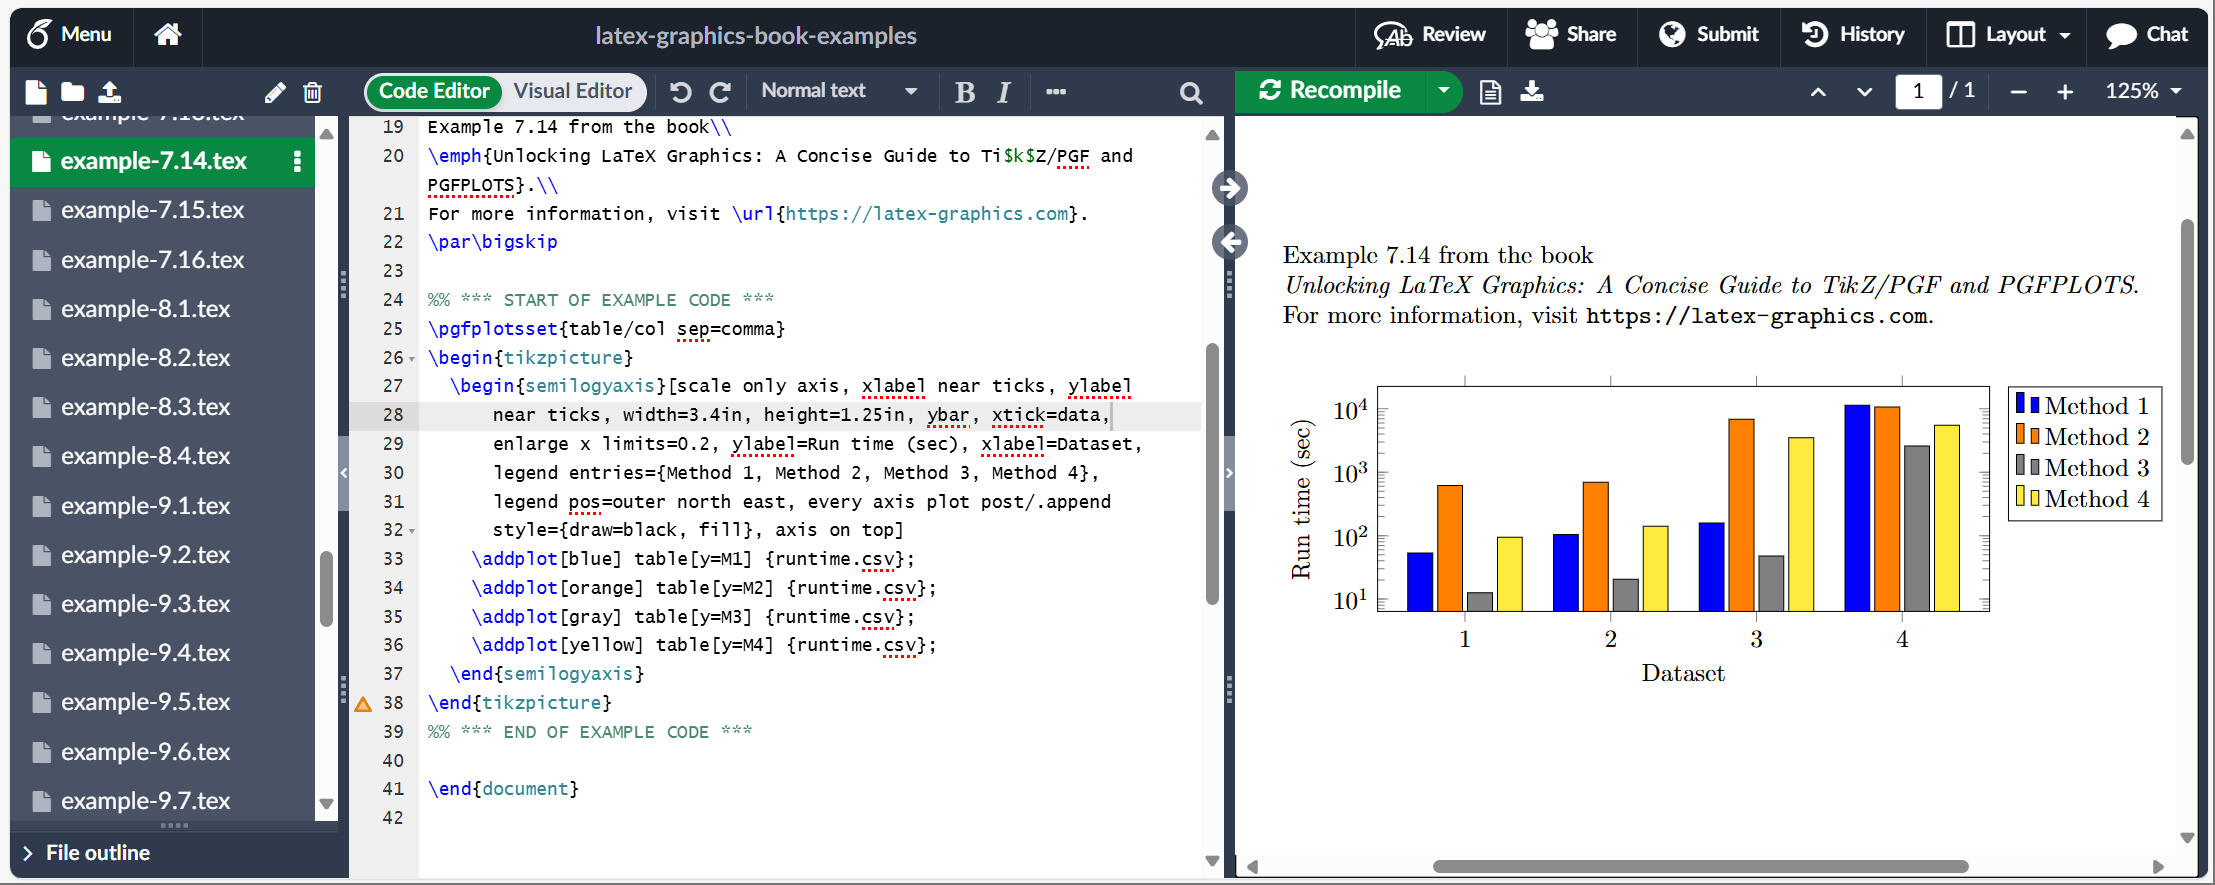
Task: Create a new file with the document icon
Action: (36, 93)
